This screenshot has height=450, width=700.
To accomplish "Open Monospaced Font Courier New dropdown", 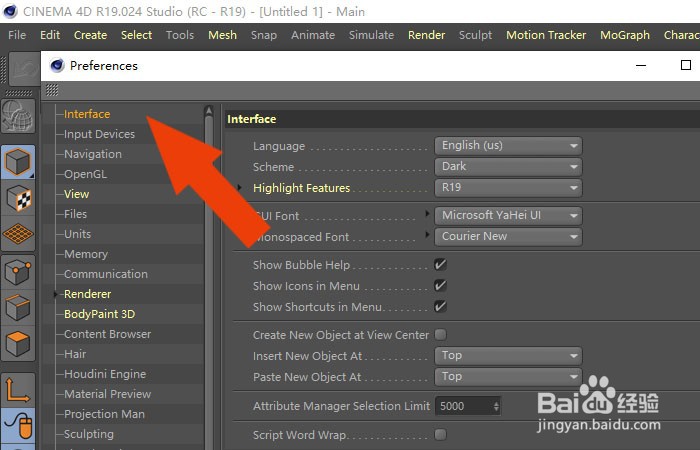I will click(x=508, y=237).
